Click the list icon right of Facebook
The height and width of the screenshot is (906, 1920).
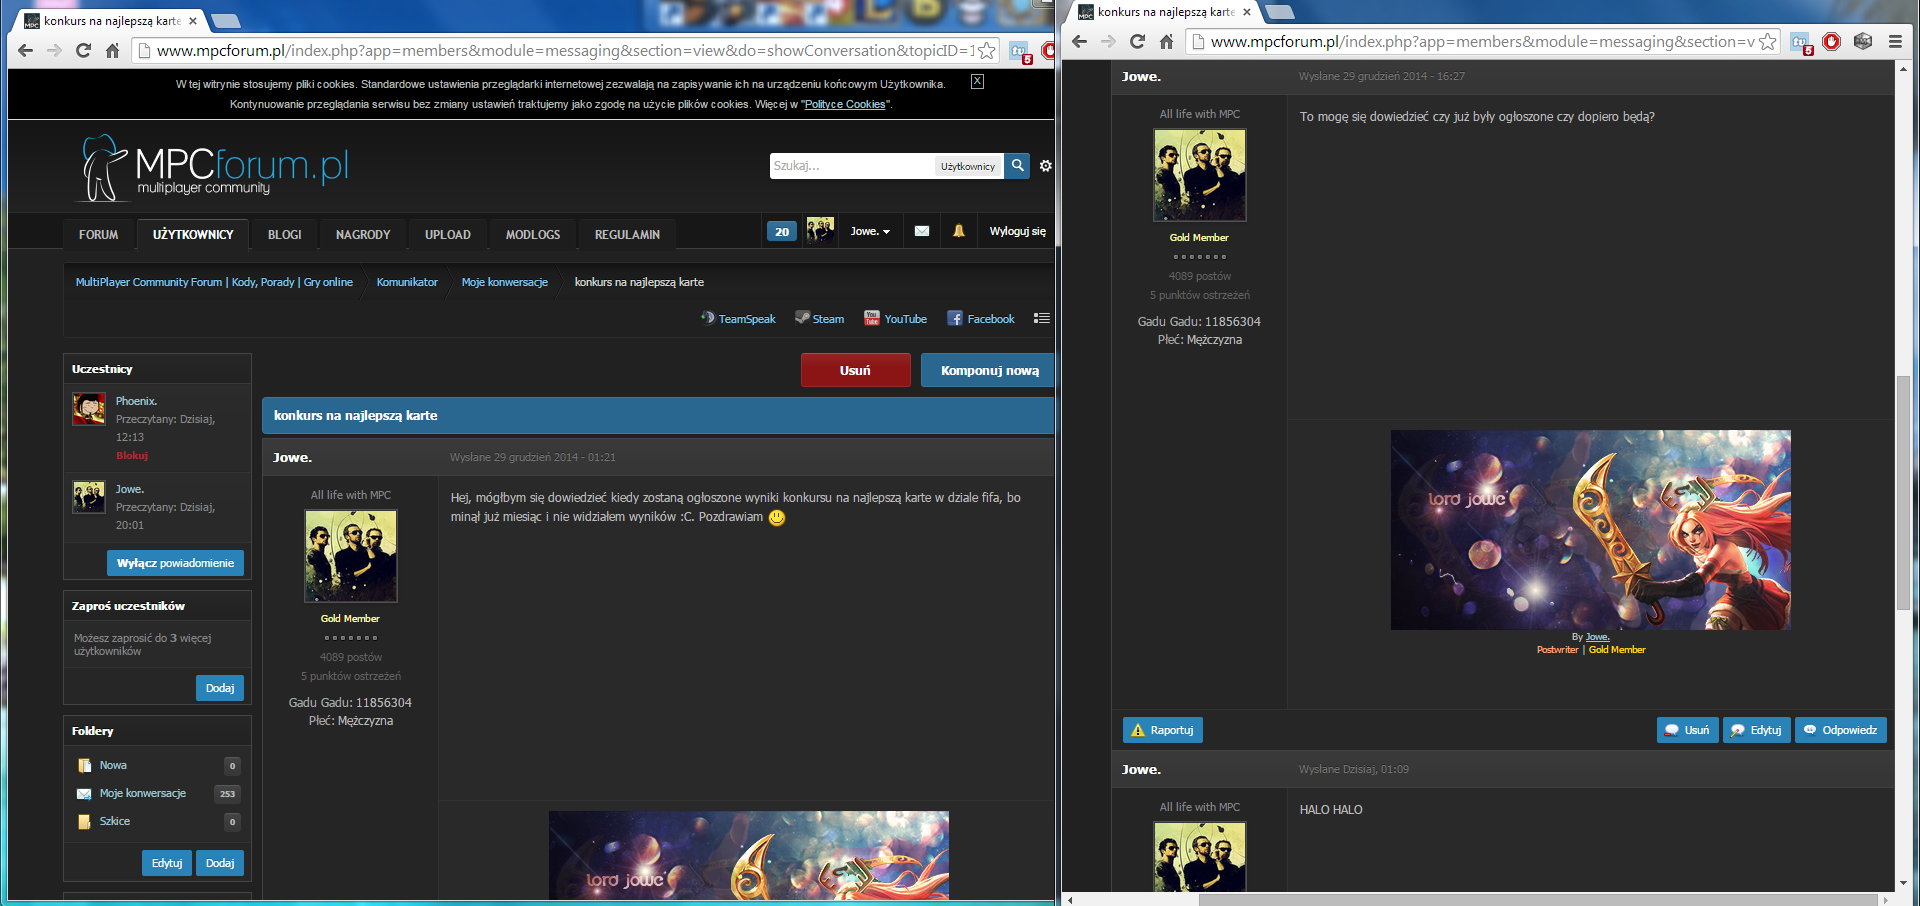(1042, 318)
